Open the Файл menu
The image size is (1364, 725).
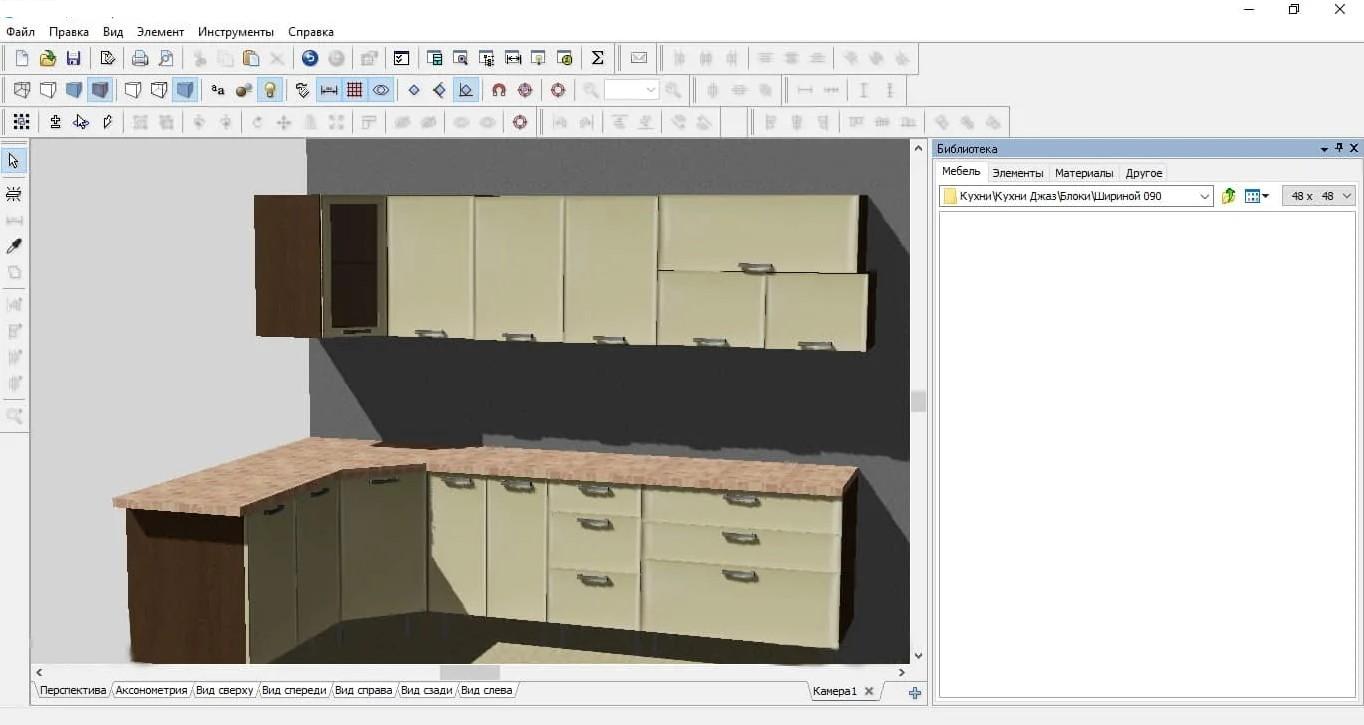click(x=20, y=32)
